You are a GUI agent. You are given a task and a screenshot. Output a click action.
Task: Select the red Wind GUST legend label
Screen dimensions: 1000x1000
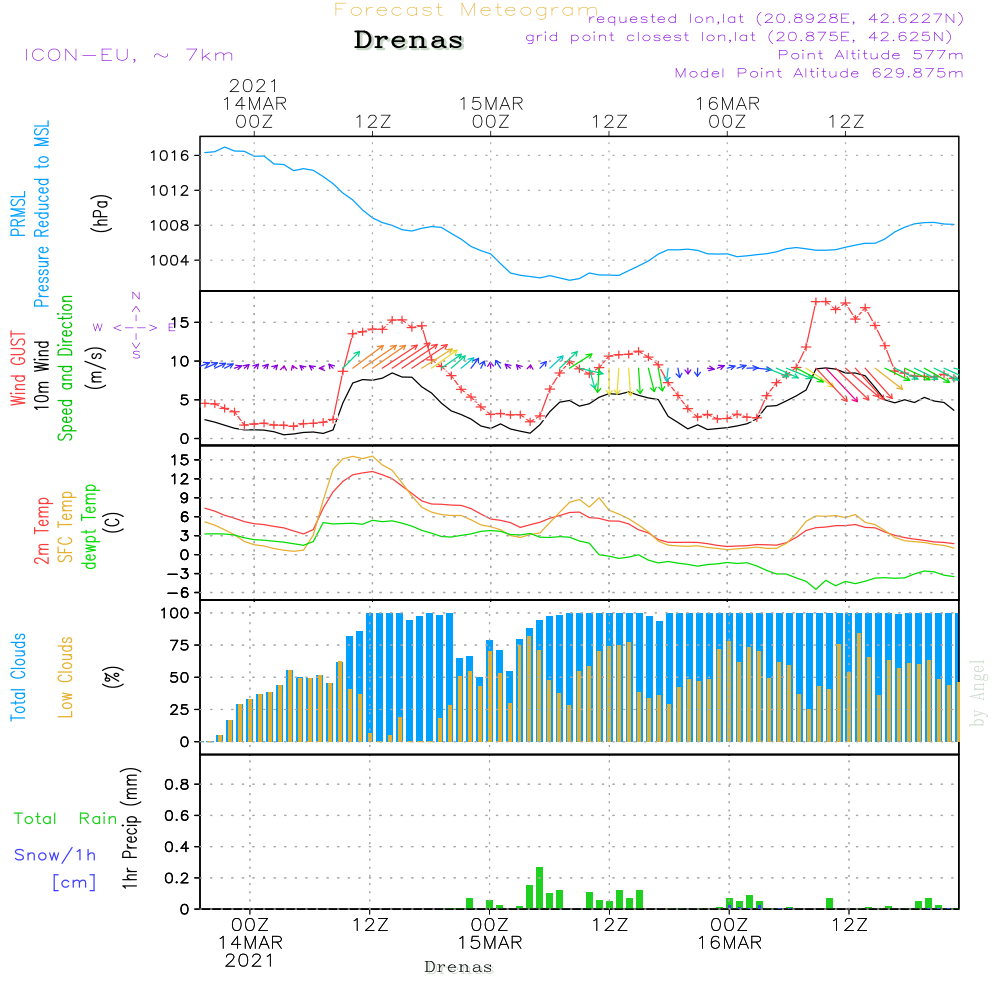pyautogui.click(x=17, y=368)
